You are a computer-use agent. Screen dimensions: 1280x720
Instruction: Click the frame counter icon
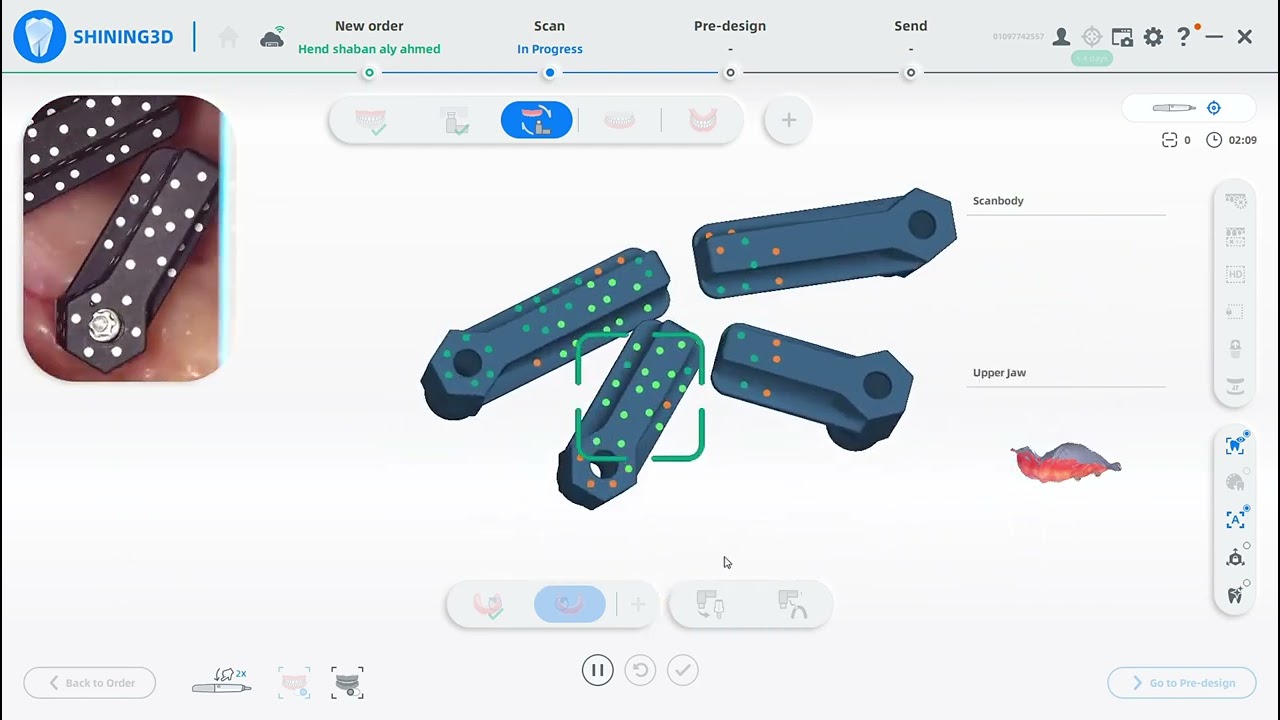point(1169,140)
